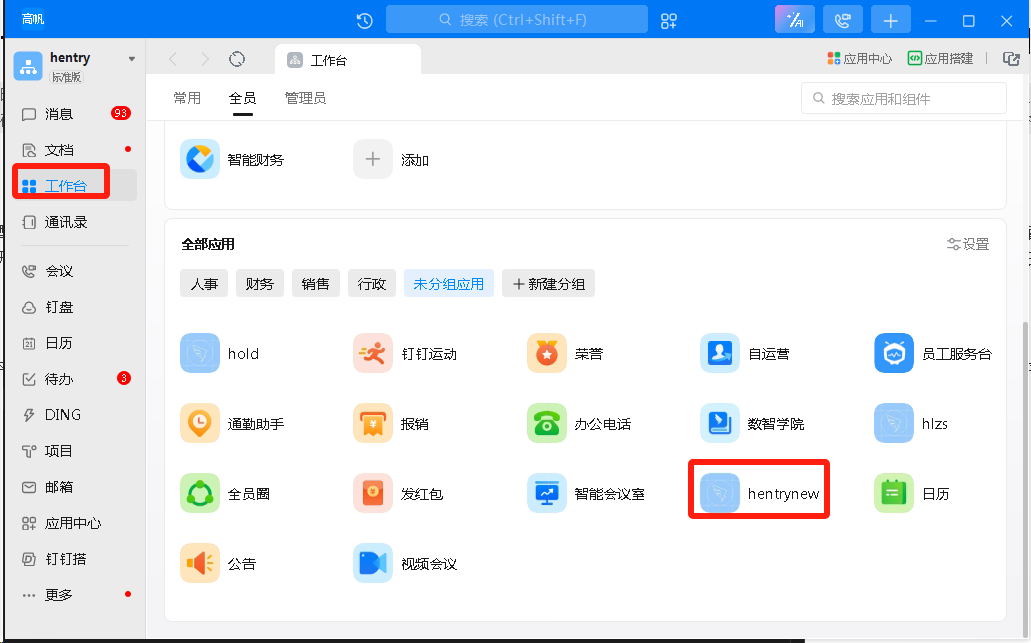This screenshot has height=643, width=1031.
Task: Open the 公告 app
Action: pyautogui.click(x=199, y=563)
